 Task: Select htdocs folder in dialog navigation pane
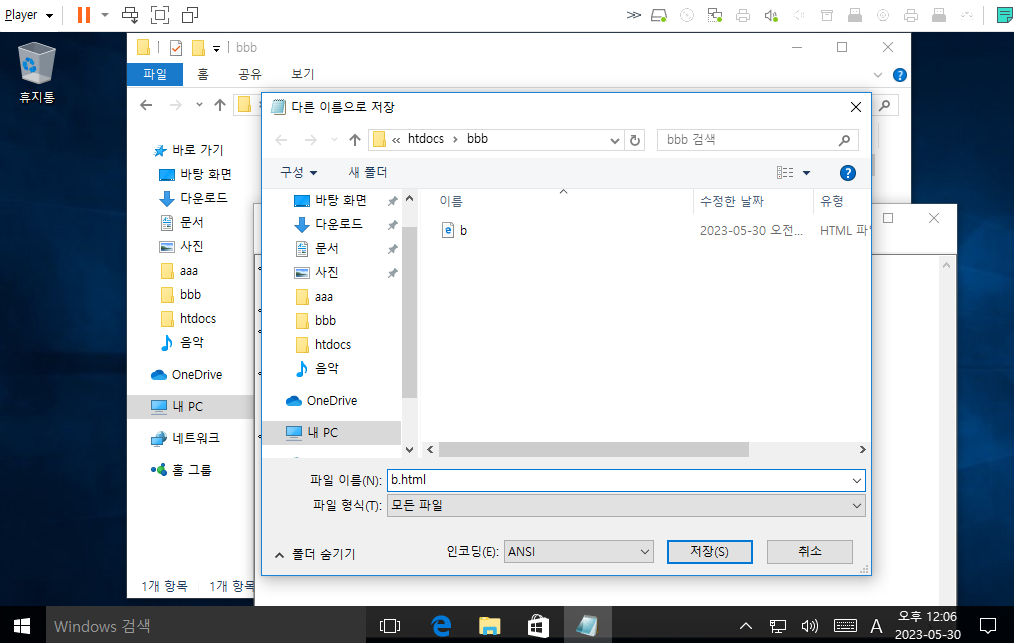323,345
